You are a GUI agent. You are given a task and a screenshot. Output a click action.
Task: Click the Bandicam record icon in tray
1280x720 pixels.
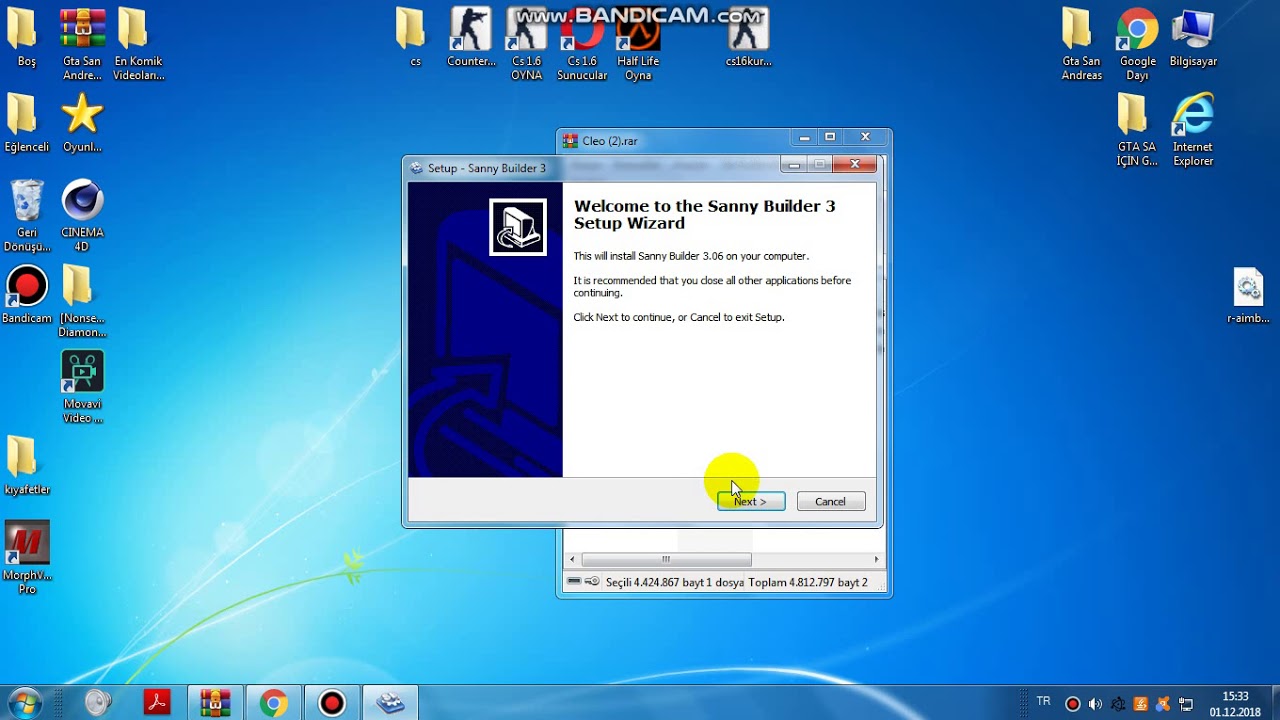pos(1073,704)
